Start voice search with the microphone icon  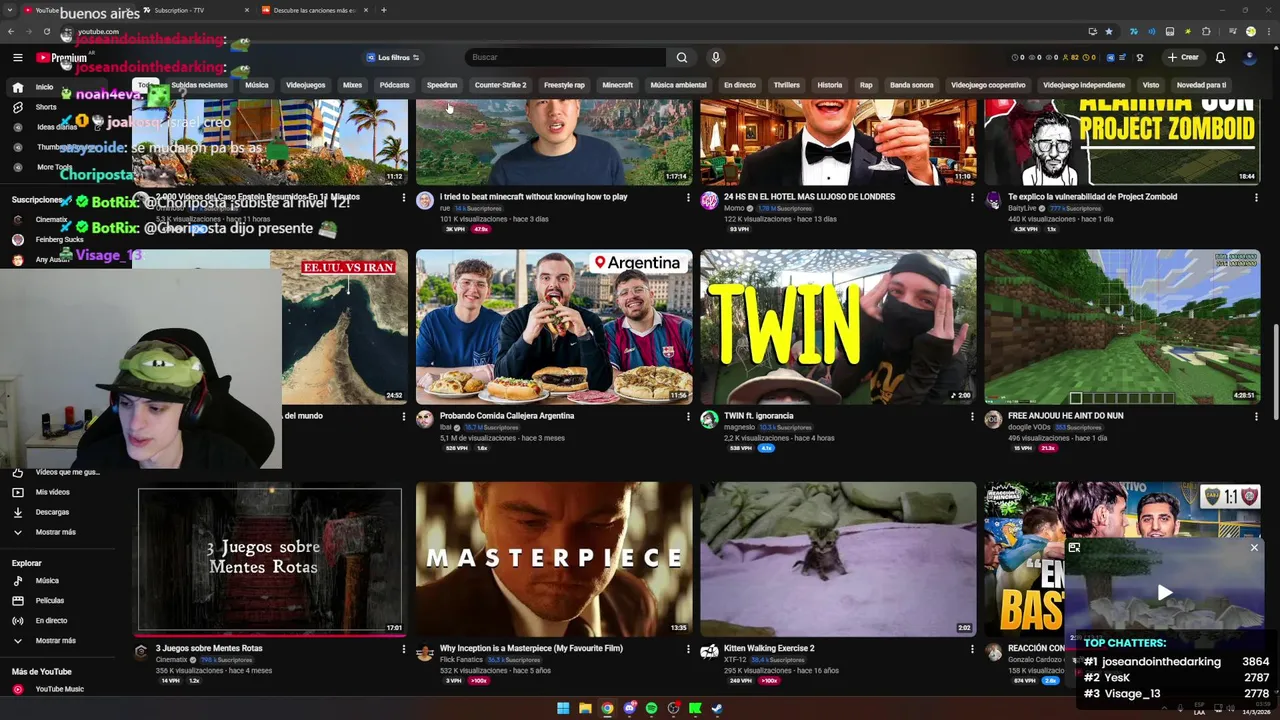tap(715, 57)
